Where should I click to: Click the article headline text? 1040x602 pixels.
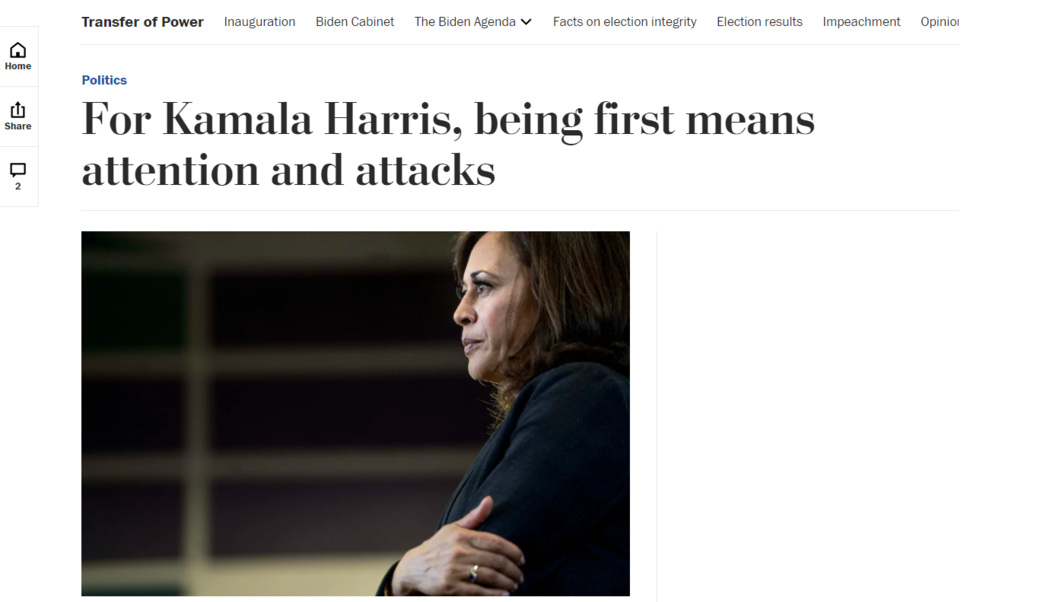pyautogui.click(x=448, y=144)
